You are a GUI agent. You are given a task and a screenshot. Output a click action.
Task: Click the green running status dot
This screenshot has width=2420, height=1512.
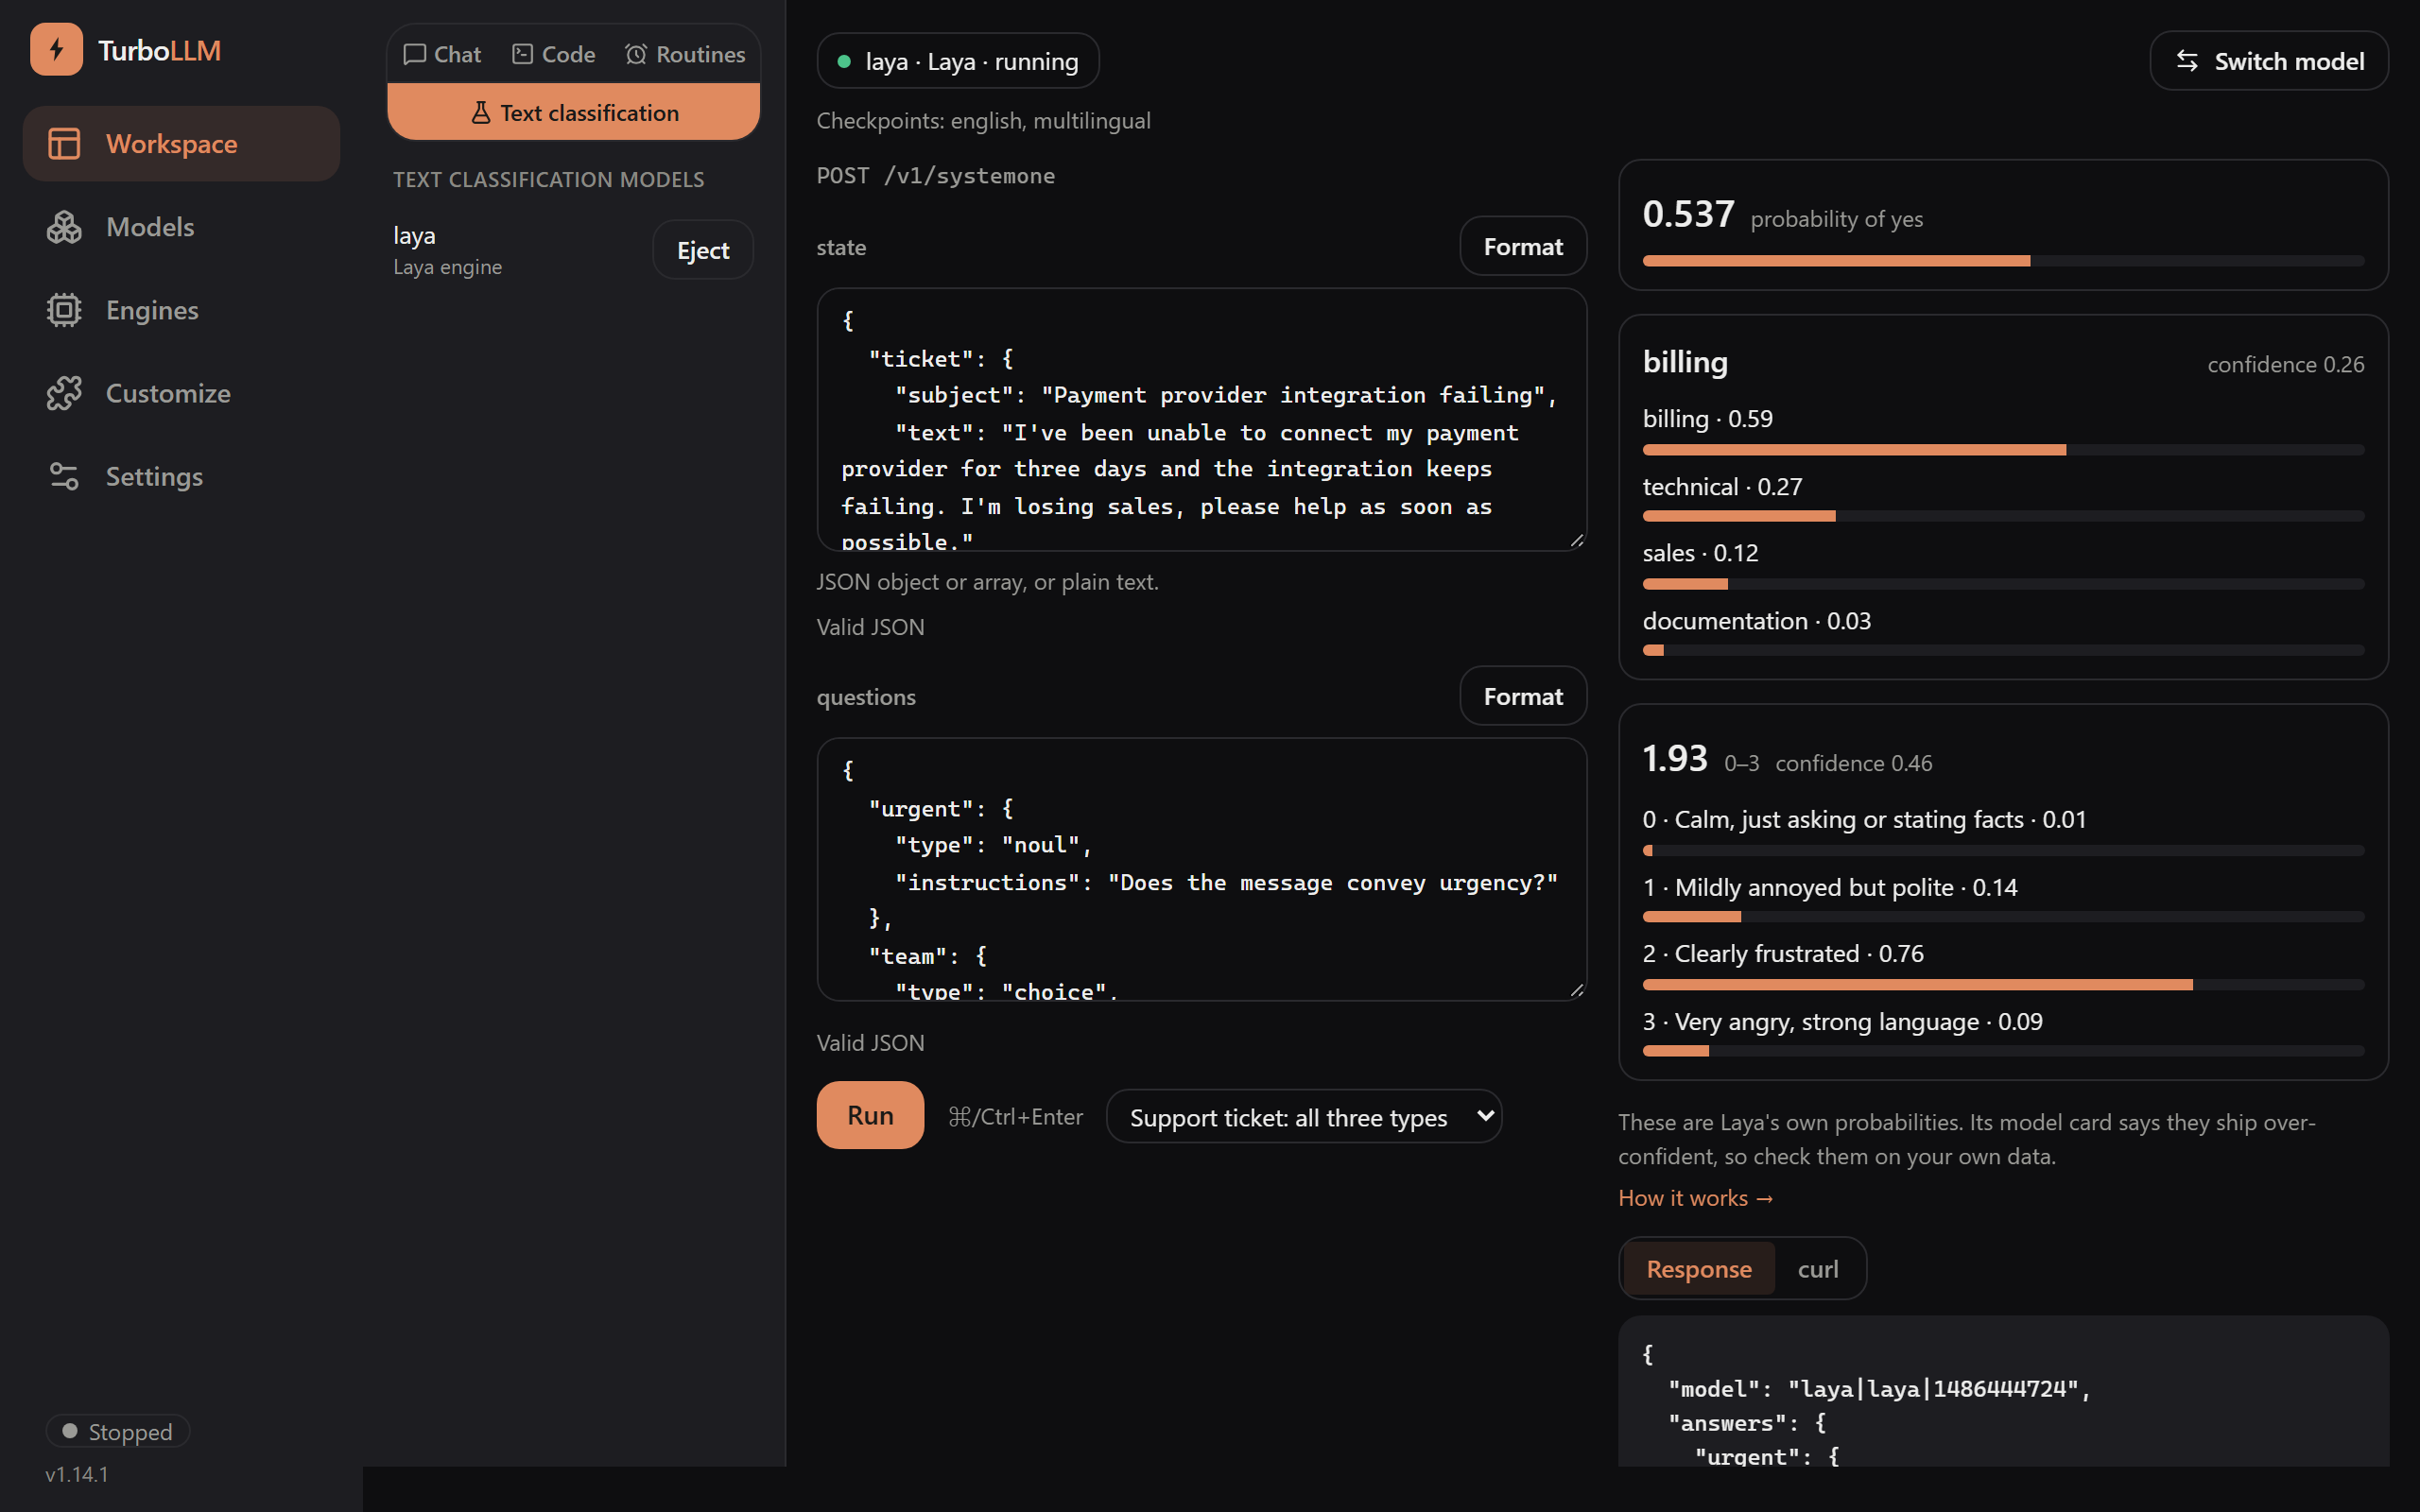(844, 61)
